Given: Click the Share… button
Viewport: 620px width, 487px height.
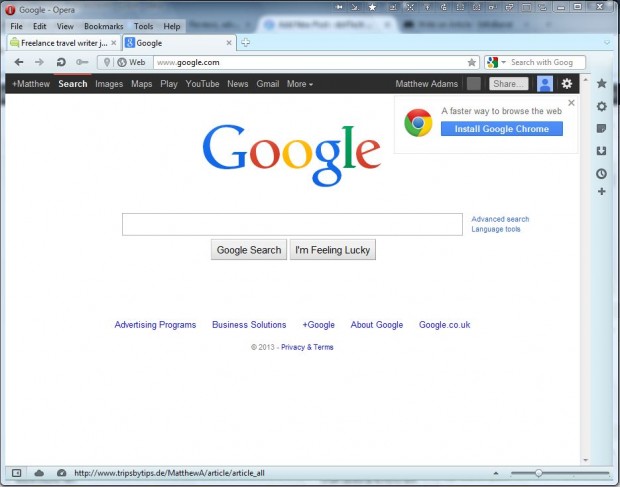Looking at the screenshot, I should point(508,84).
